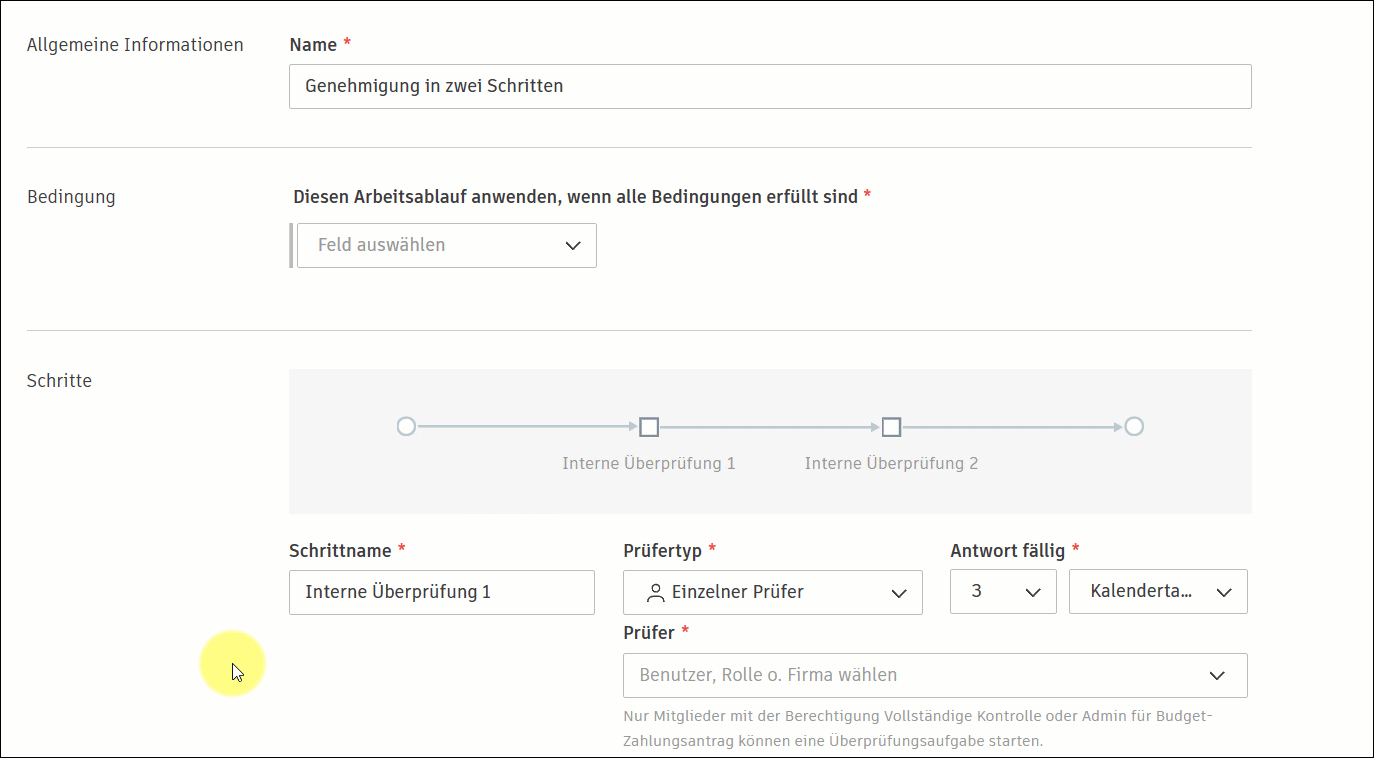The height and width of the screenshot is (758, 1374).
Task: Click the chevron on the Kalendertage dropdown
Action: pos(1224,591)
